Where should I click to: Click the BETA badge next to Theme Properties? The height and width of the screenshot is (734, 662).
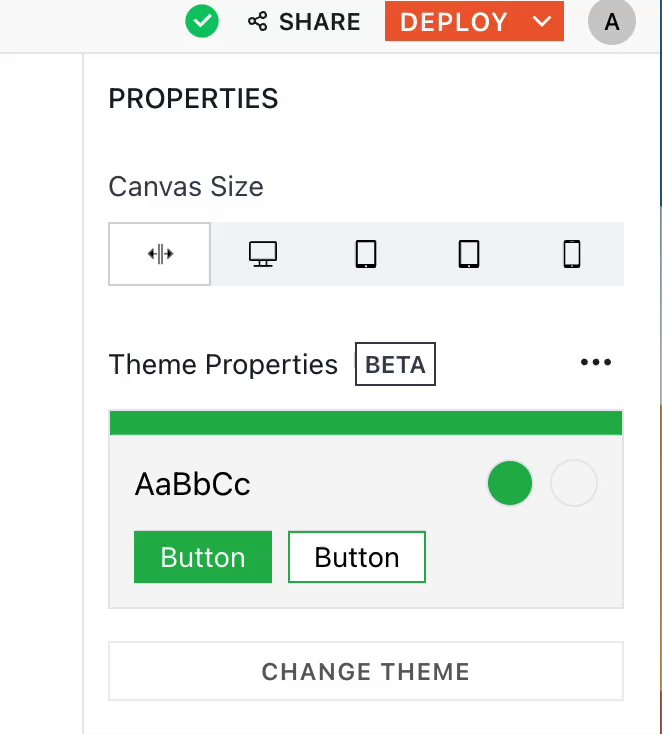[395, 365]
